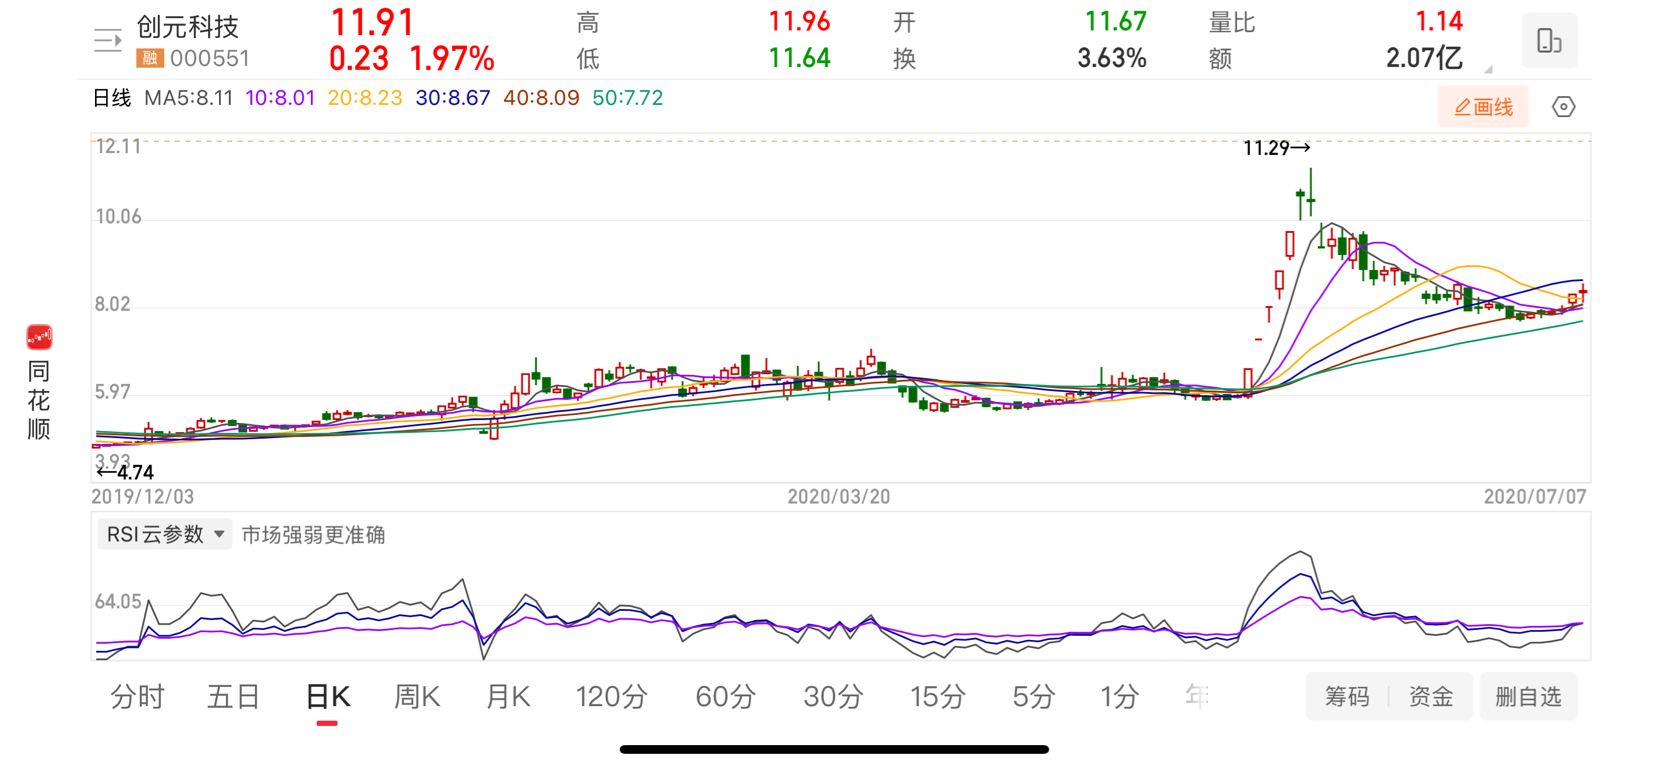
Task: Tap the 2020/03/20 date label
Action: tap(838, 497)
